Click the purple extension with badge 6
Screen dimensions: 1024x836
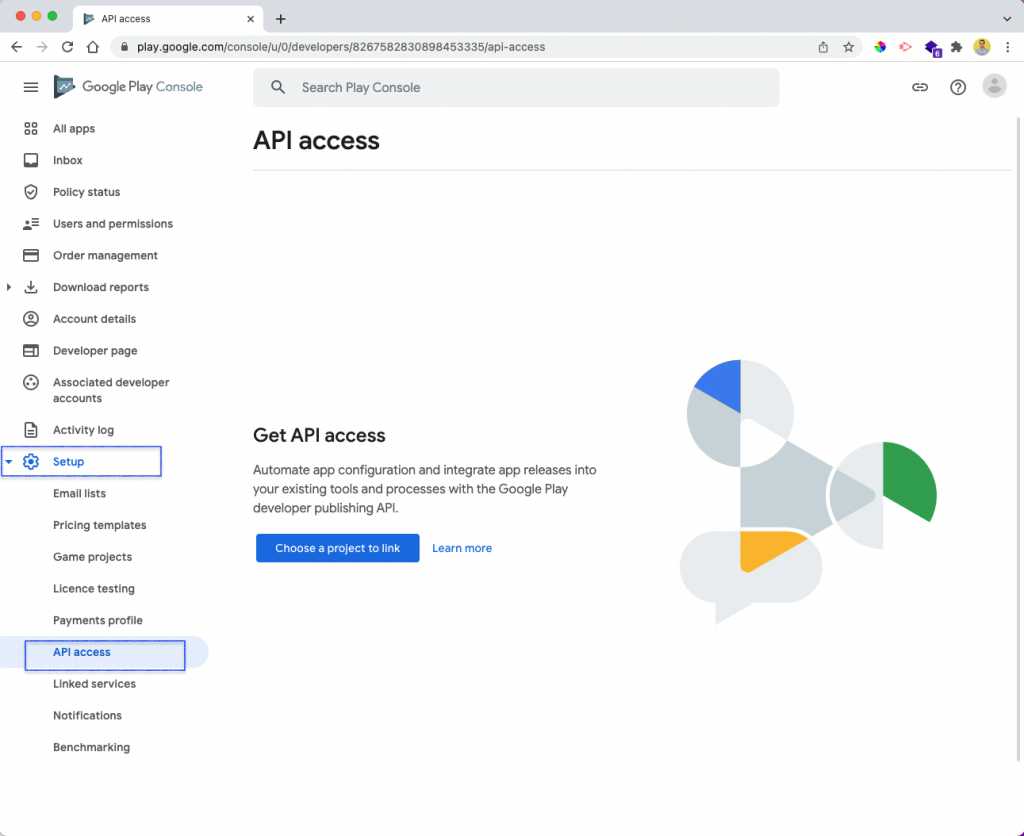coord(932,48)
